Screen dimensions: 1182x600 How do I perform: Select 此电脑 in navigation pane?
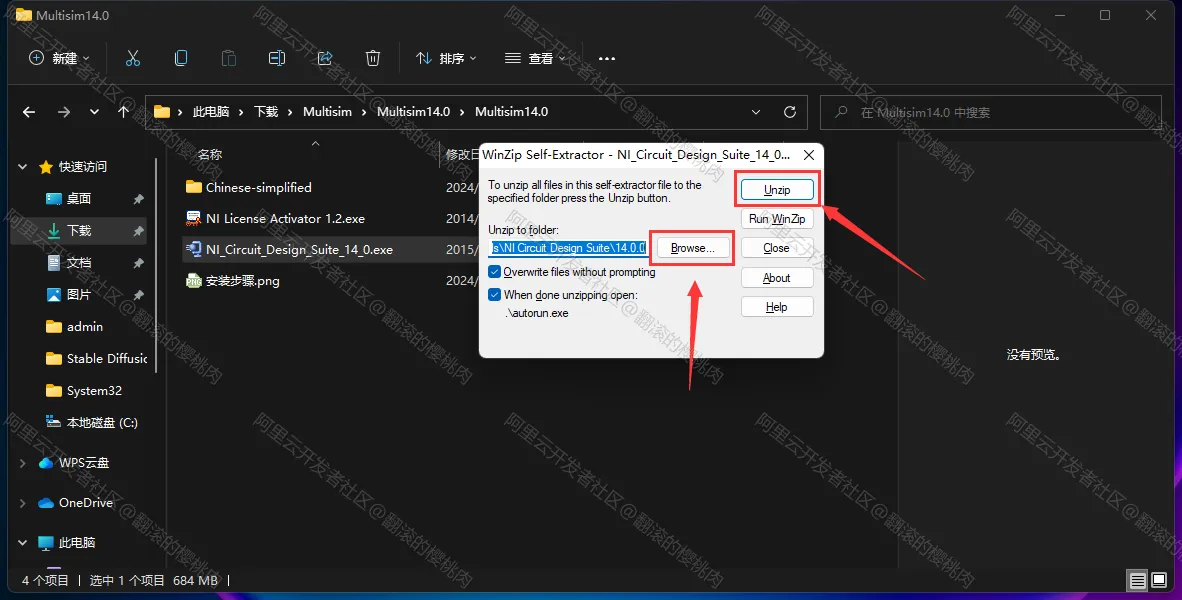tap(76, 543)
